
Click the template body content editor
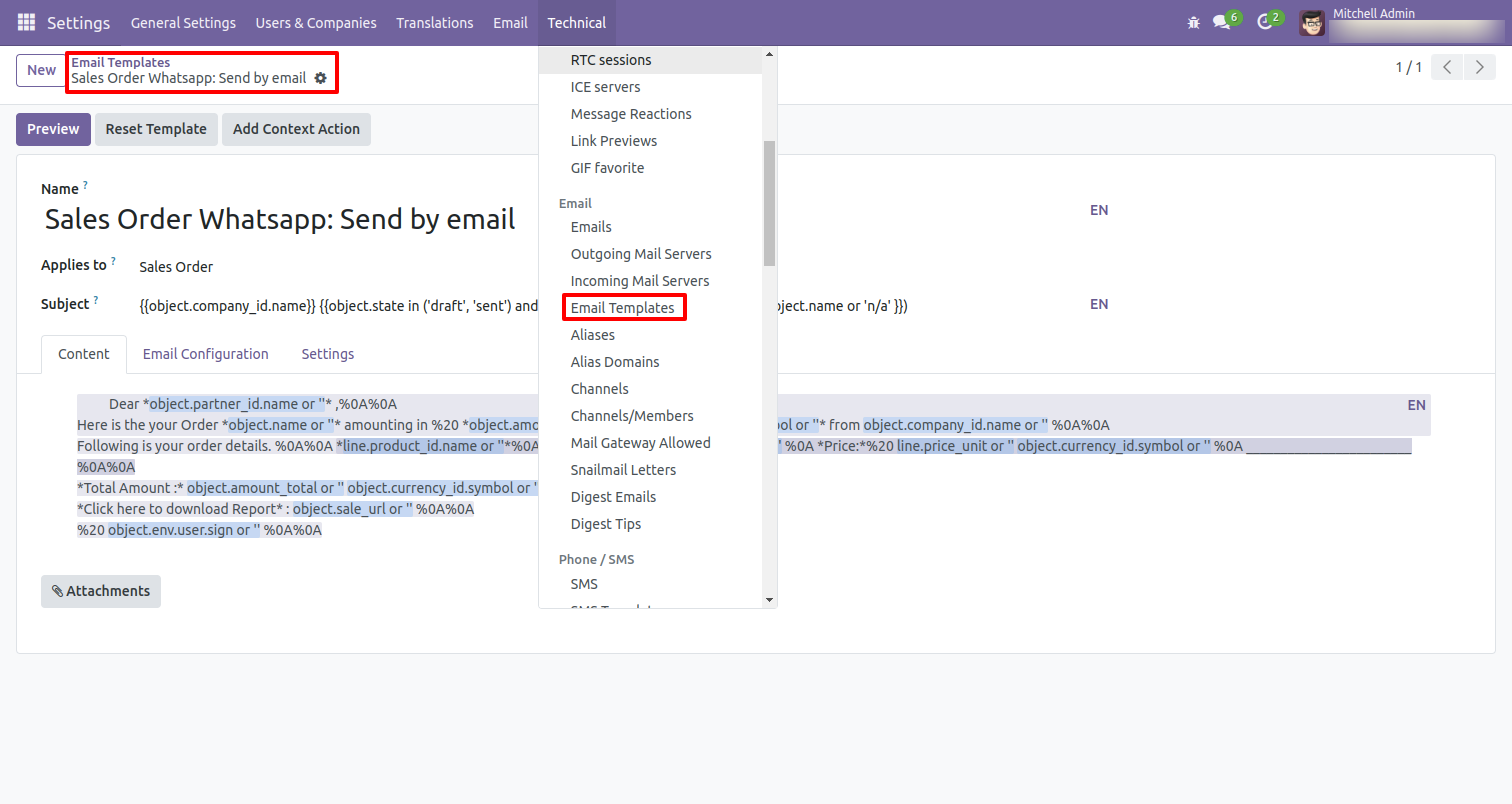point(754,467)
